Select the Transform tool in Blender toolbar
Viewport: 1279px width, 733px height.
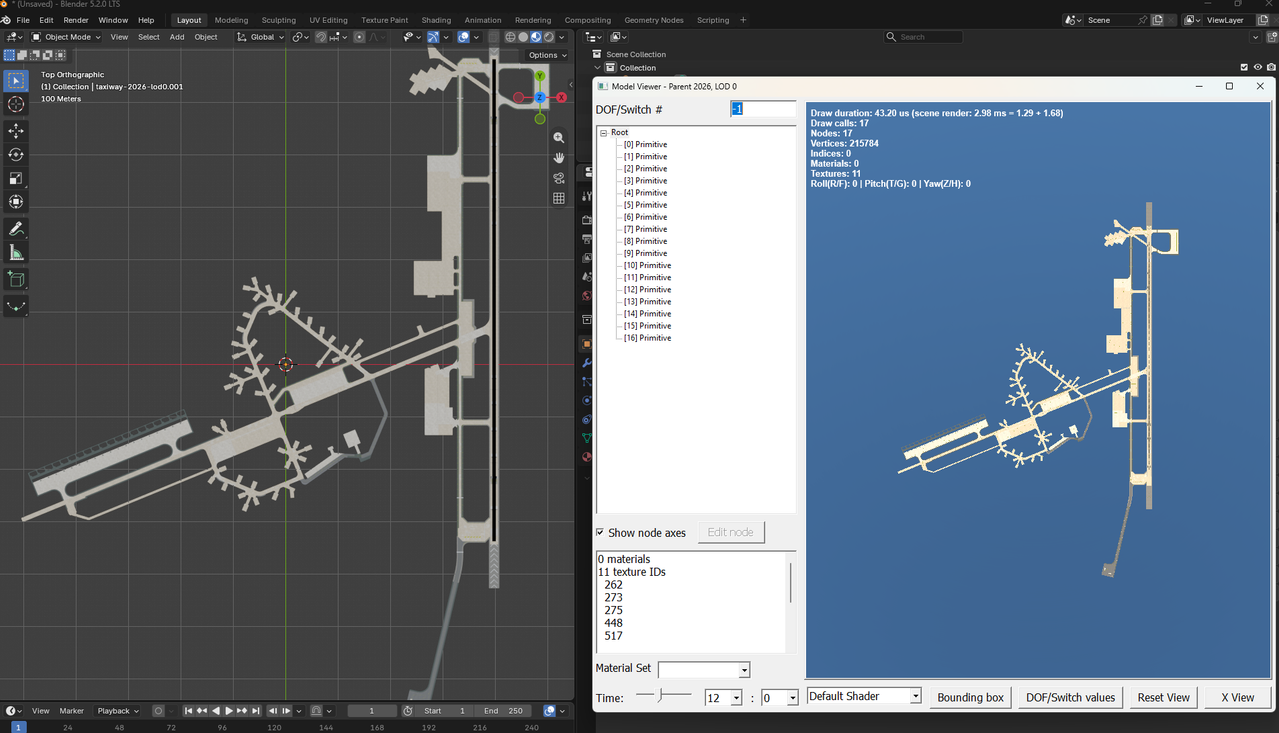pyautogui.click(x=16, y=202)
